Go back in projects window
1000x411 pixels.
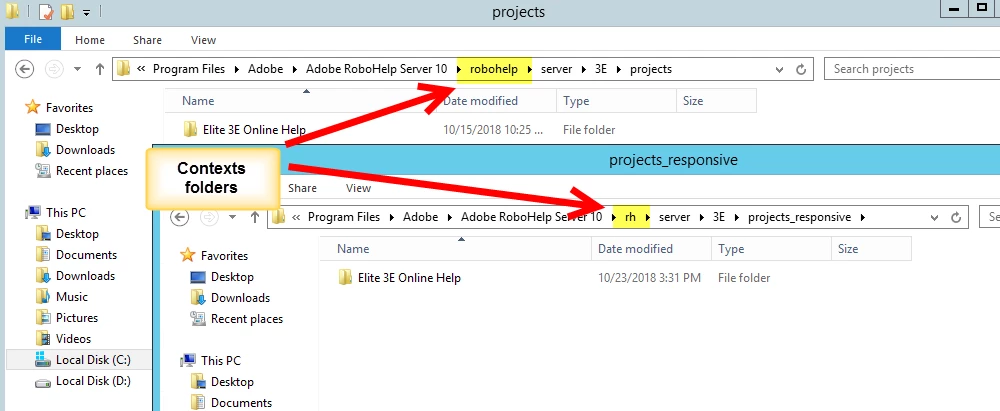[24, 69]
